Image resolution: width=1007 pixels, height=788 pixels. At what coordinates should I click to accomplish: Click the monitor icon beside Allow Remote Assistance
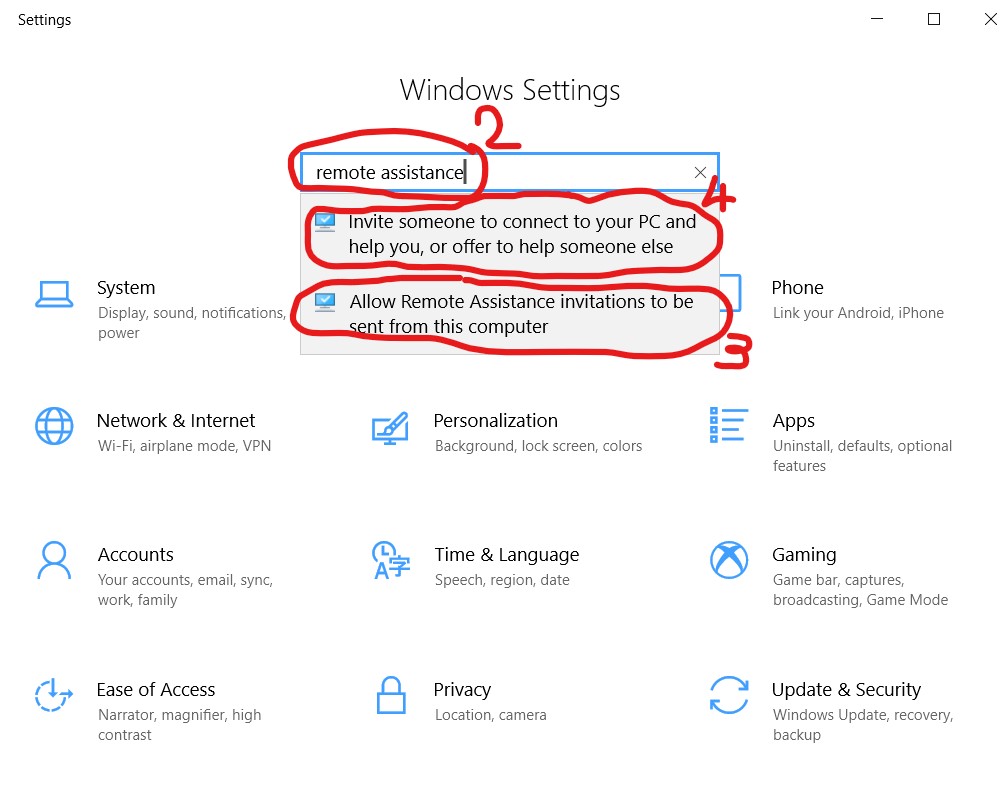click(x=325, y=301)
